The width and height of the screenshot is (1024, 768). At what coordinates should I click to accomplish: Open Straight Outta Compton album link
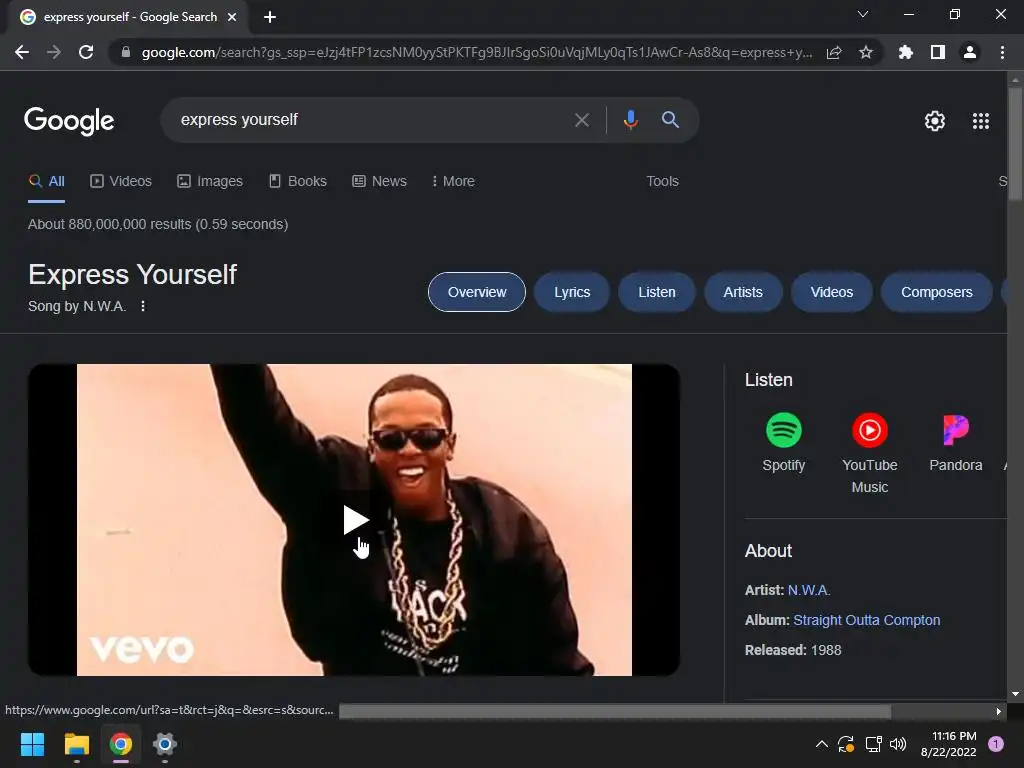(867, 620)
